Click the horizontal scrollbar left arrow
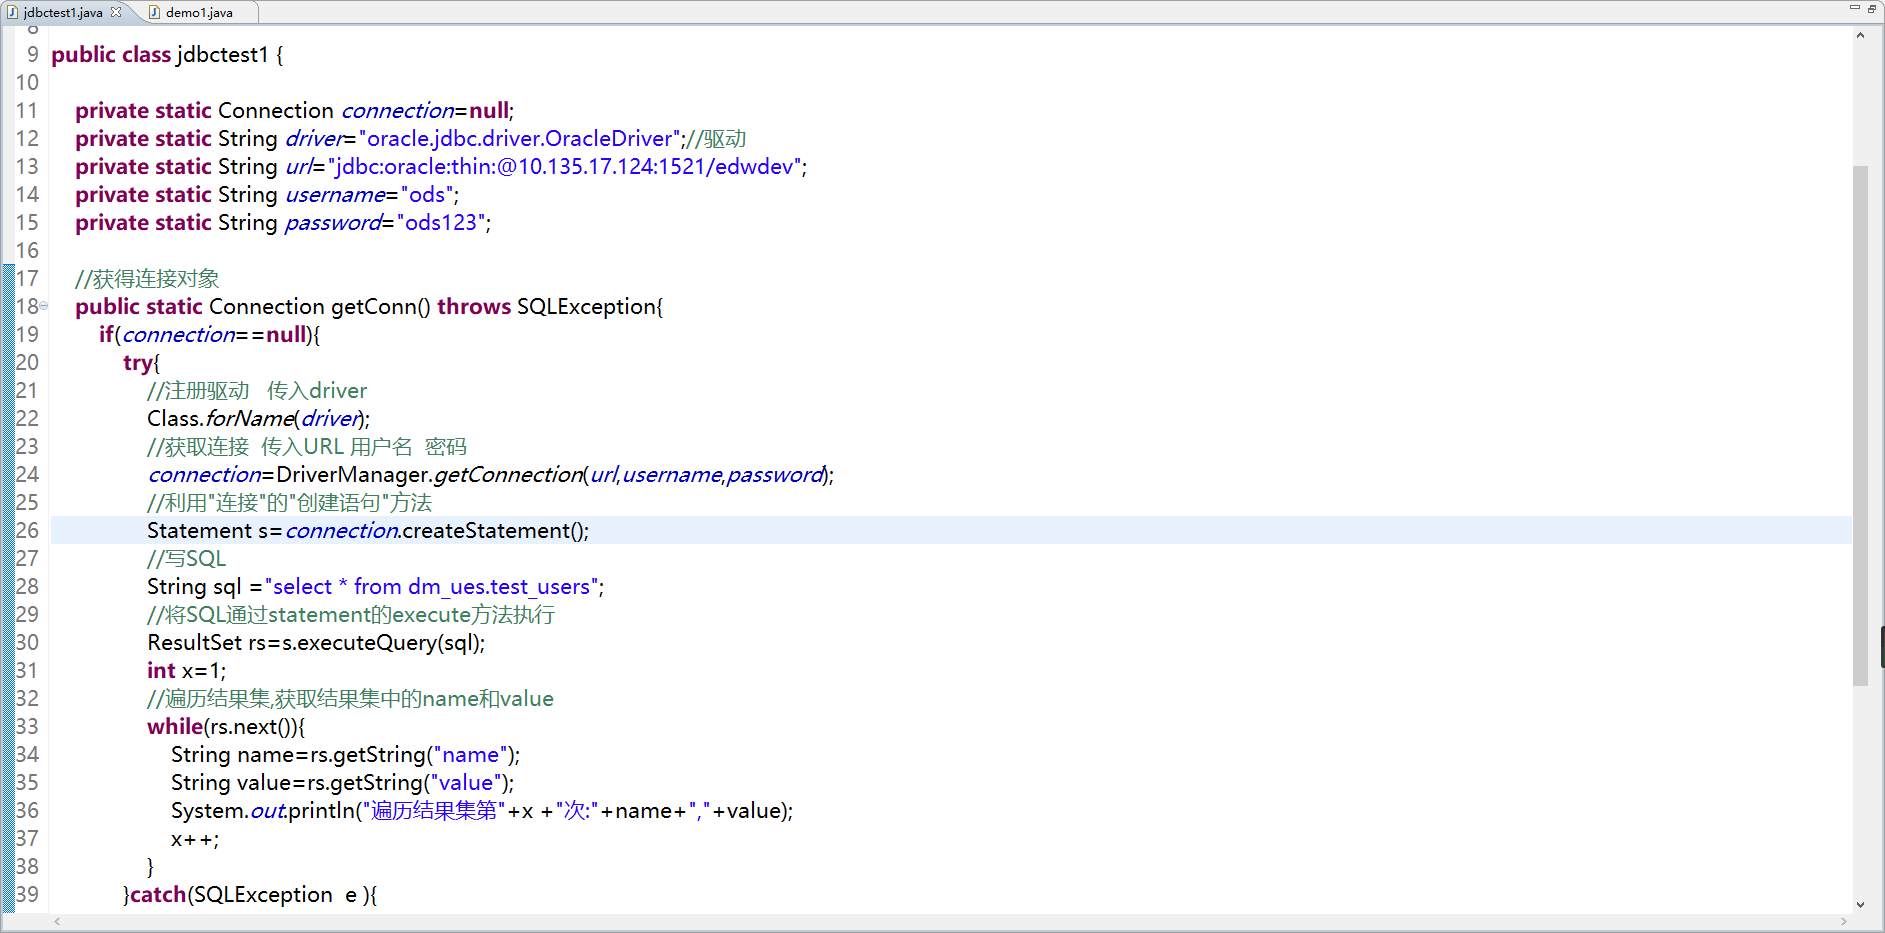Image resolution: width=1885 pixels, height=933 pixels. [57, 921]
